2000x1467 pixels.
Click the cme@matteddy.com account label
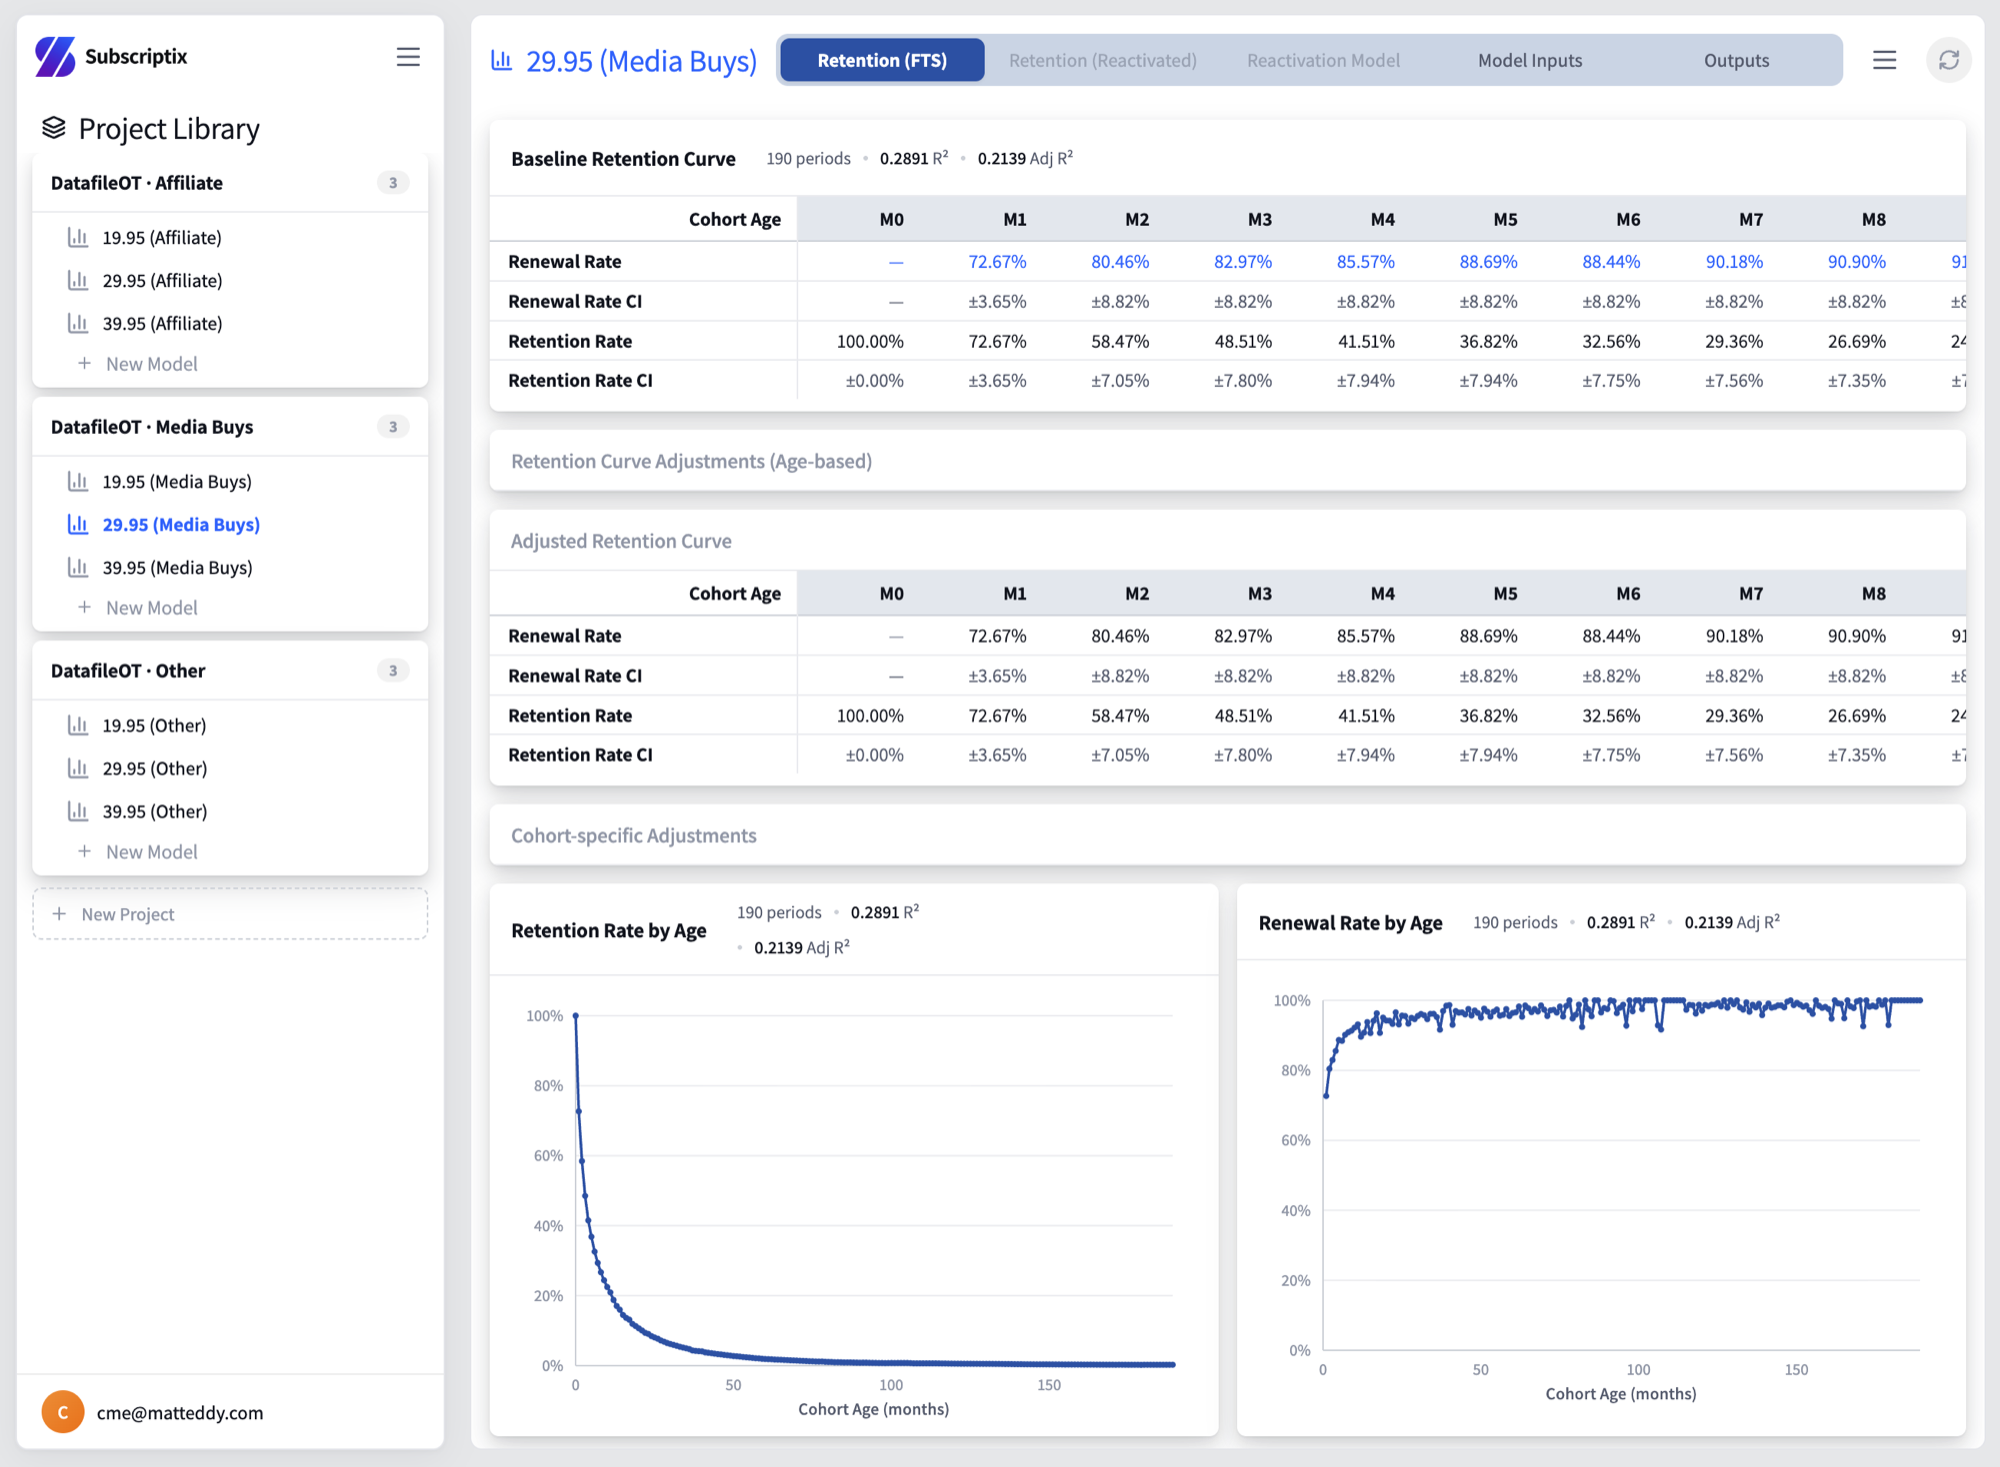click(x=180, y=1412)
